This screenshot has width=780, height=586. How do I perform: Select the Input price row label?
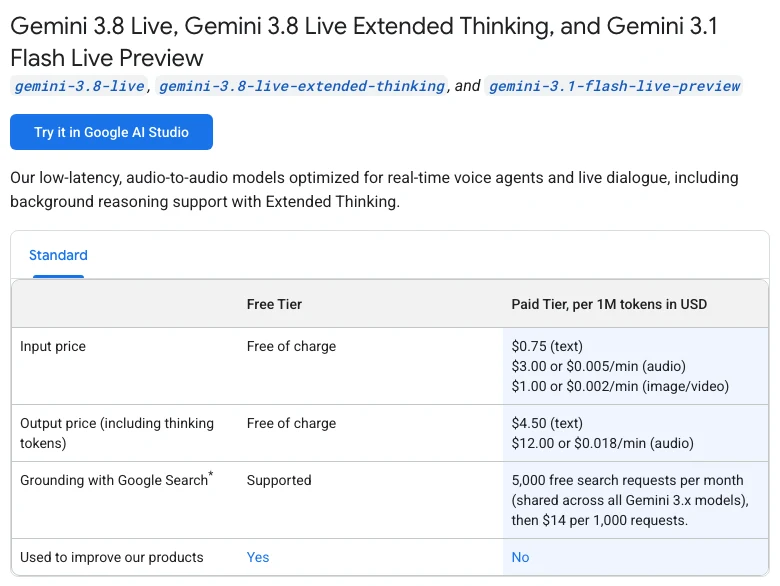(53, 346)
